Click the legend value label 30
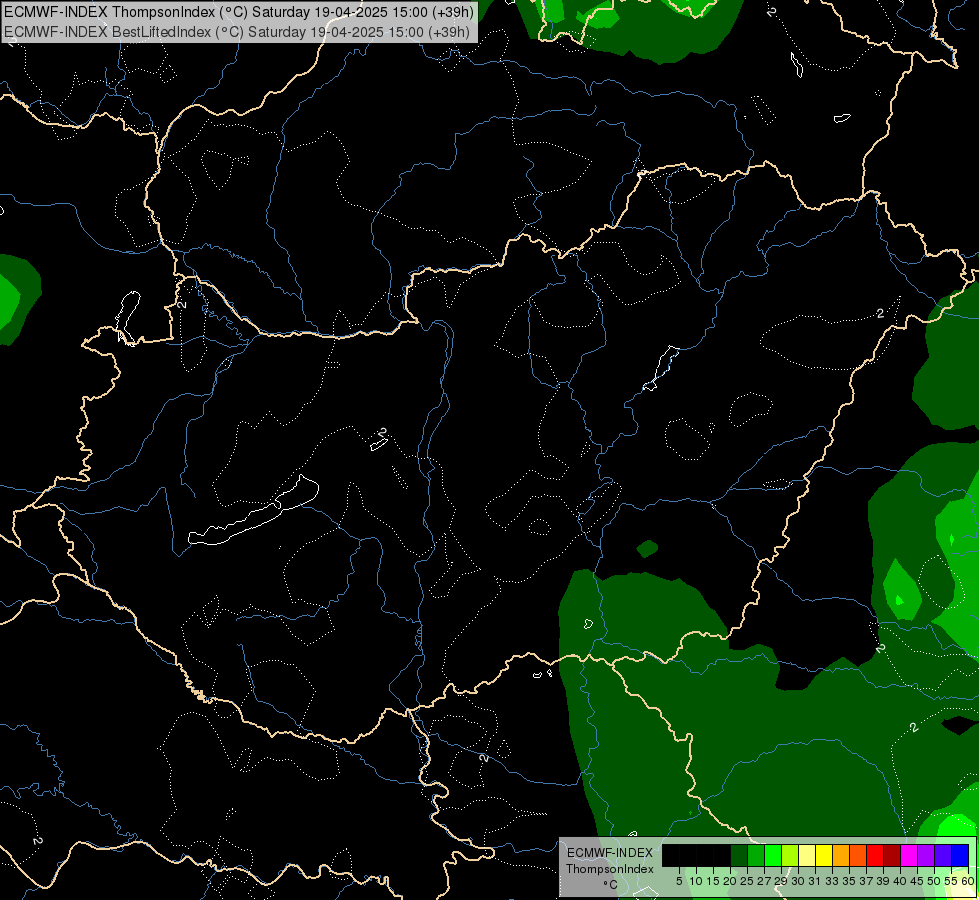The width and height of the screenshot is (979, 900). coord(798,881)
